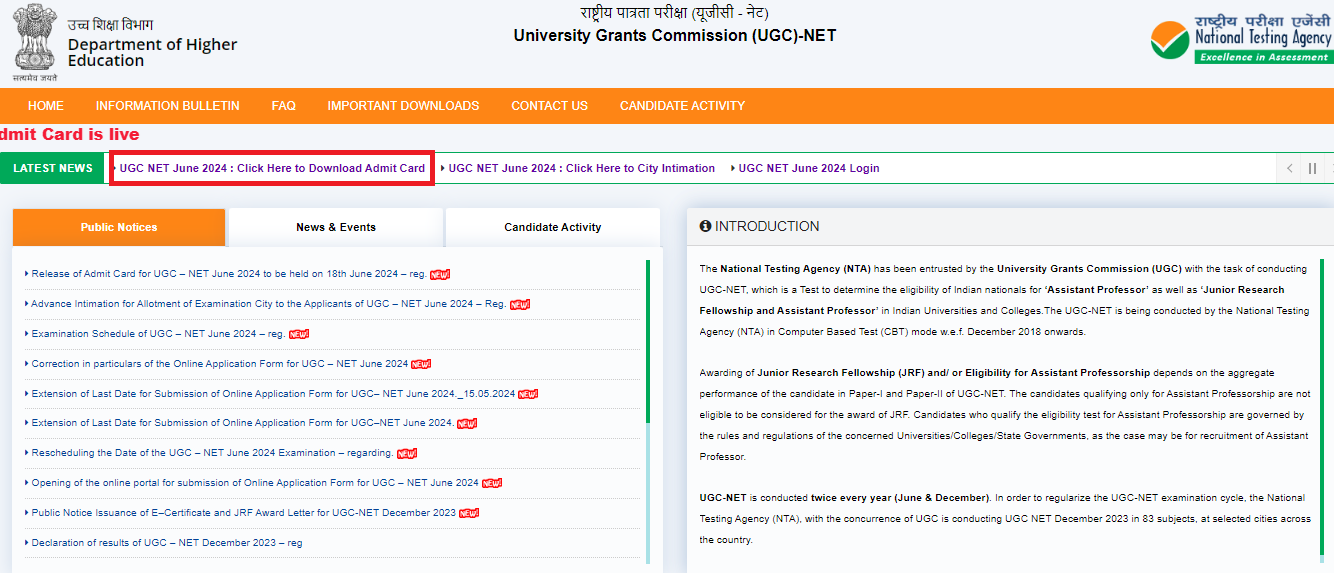Open IMPORTANT DOWNLOADS menu
The image size is (1334, 573).
[x=403, y=105]
